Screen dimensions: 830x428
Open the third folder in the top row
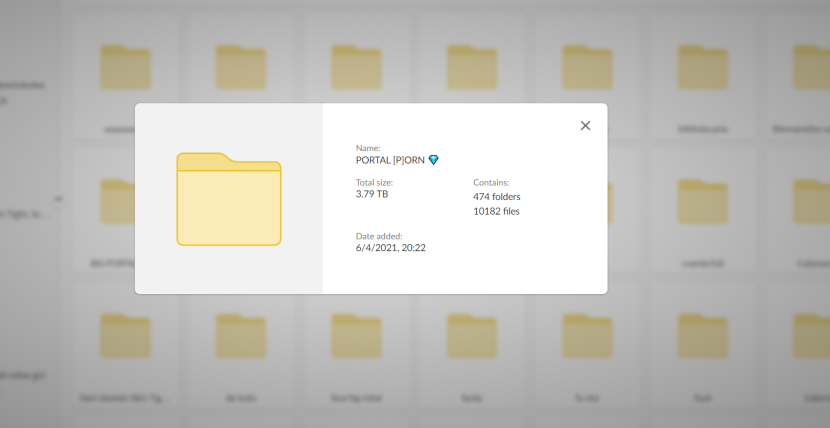tap(356, 67)
